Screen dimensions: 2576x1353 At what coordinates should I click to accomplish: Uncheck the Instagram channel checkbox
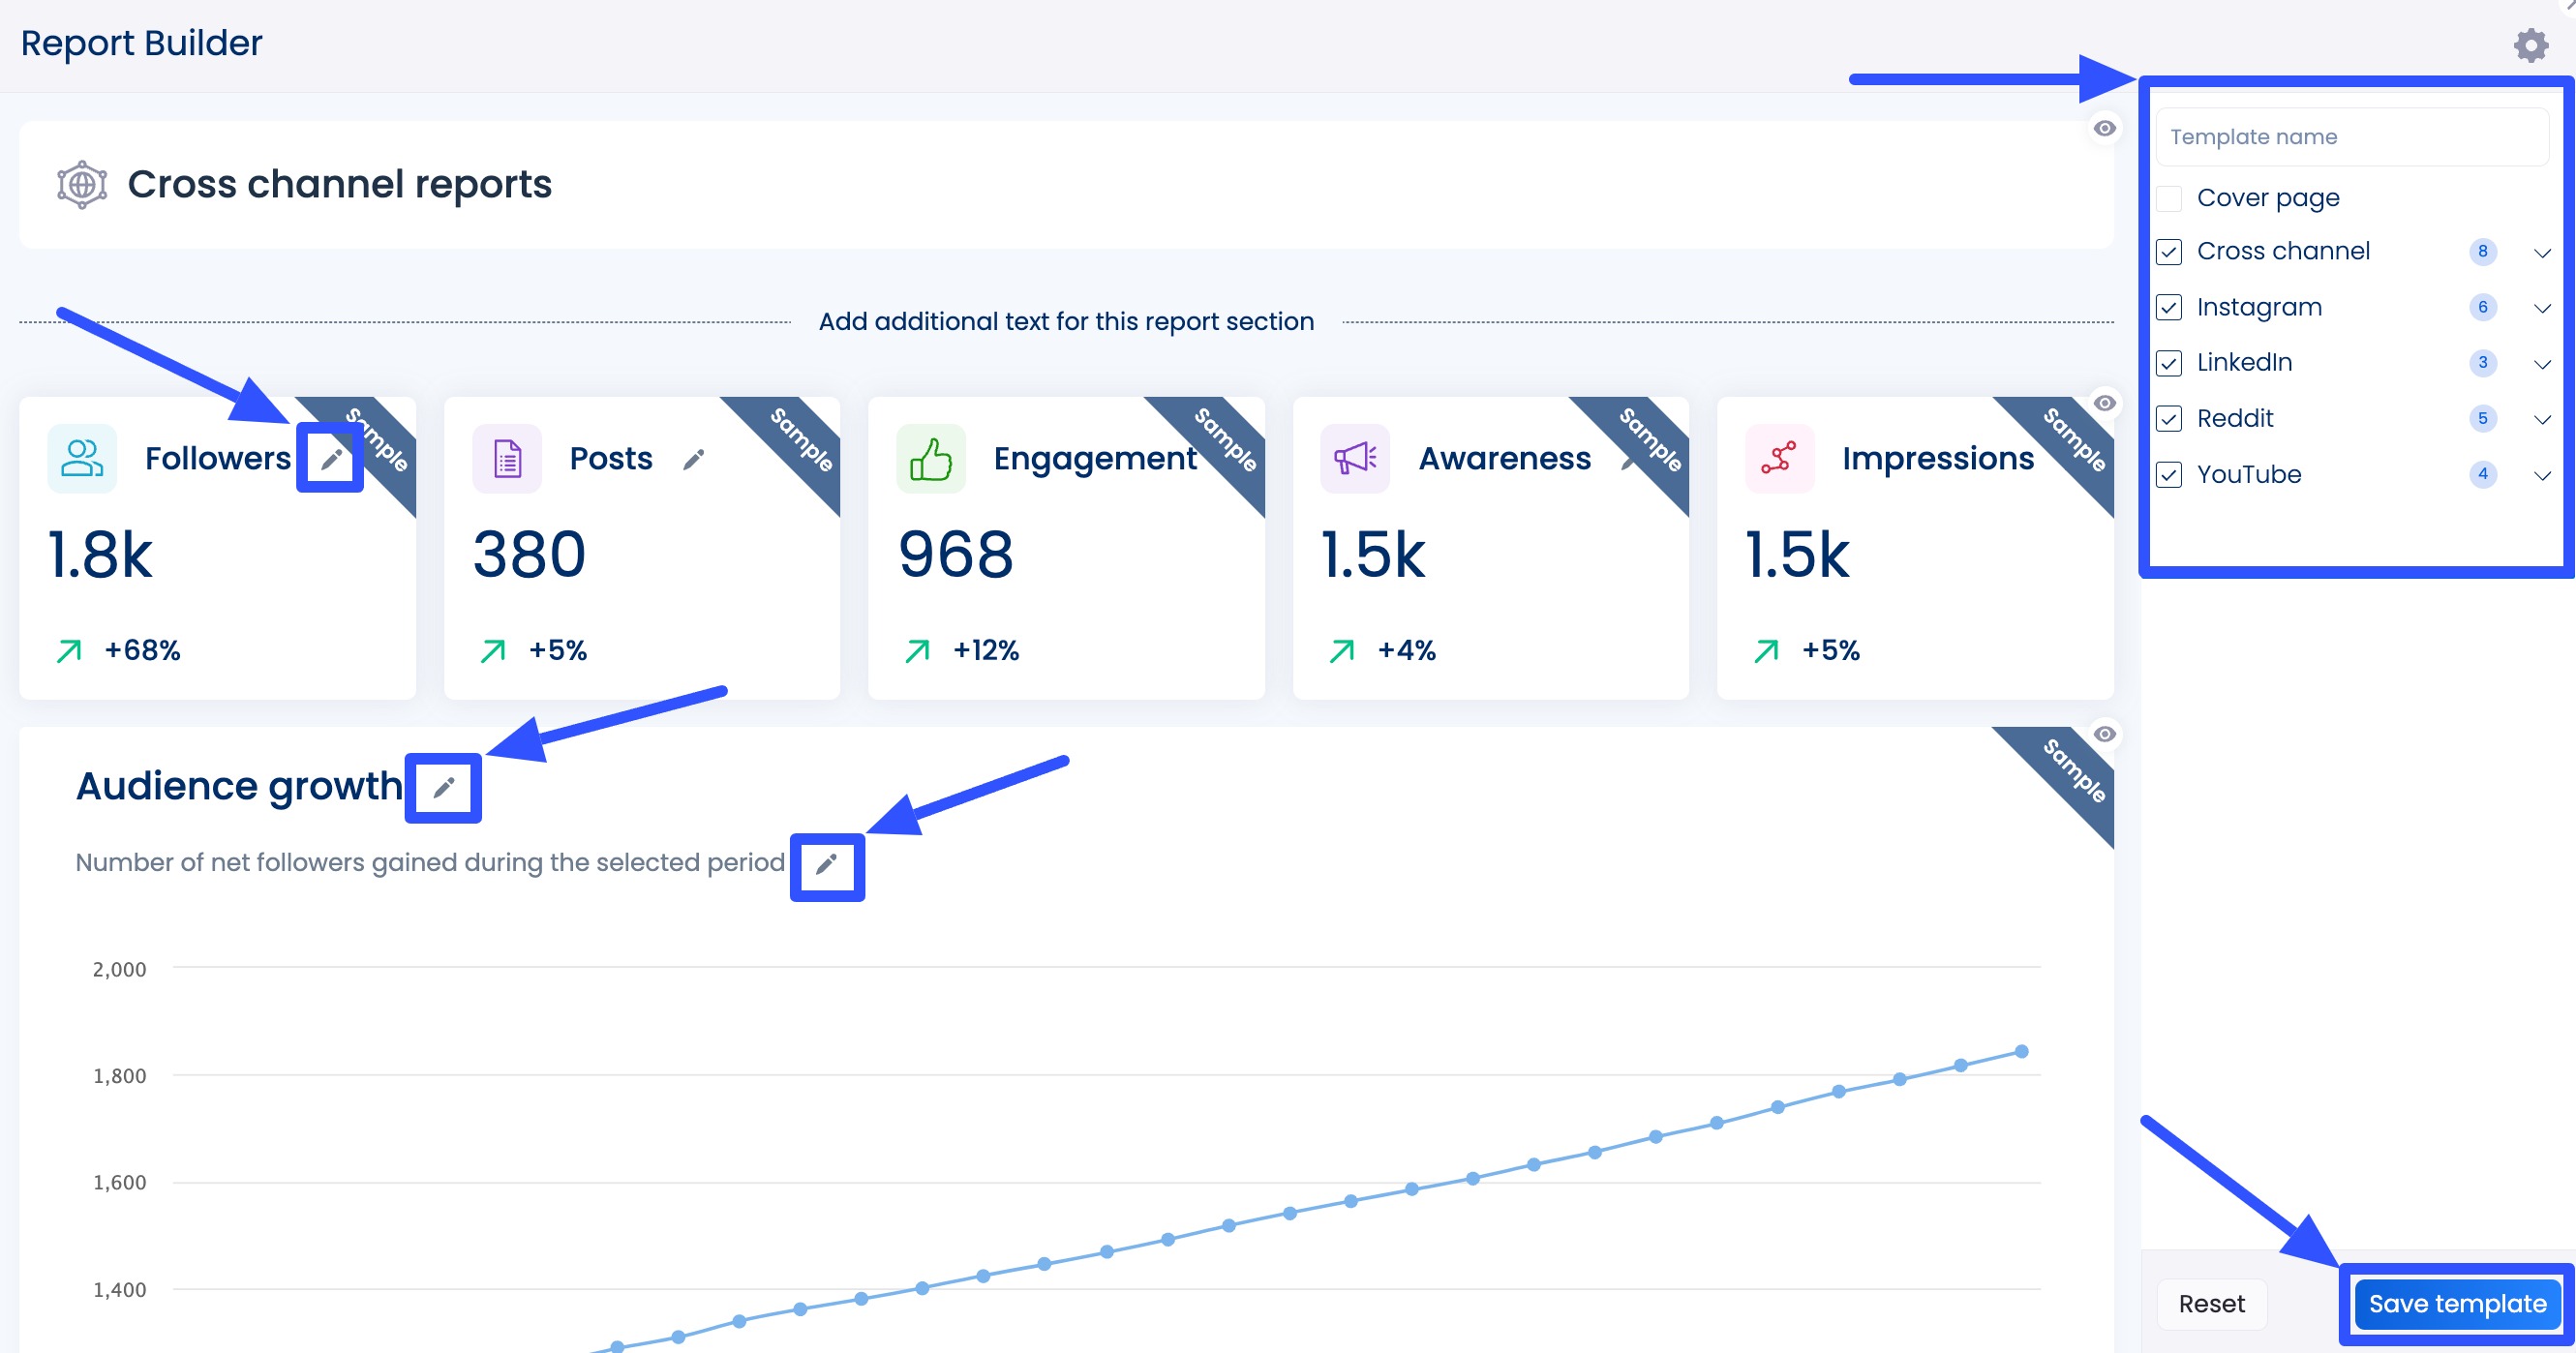coord(2169,308)
